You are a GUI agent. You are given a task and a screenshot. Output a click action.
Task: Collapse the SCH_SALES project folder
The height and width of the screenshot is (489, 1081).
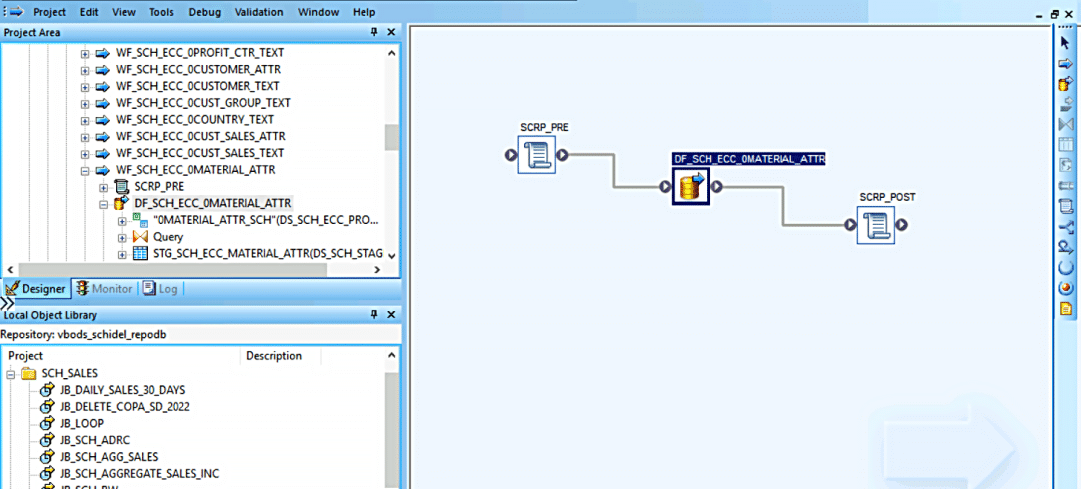[x=12, y=373]
